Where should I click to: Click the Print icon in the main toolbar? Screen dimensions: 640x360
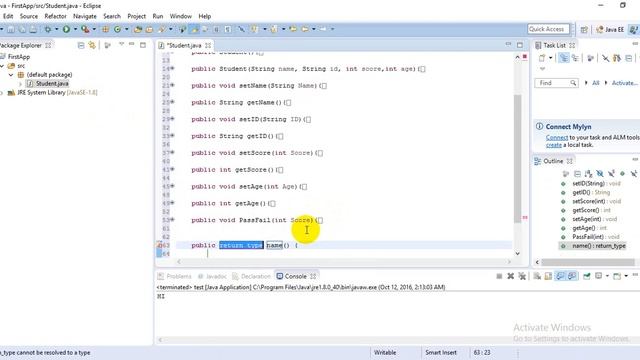point(33,29)
